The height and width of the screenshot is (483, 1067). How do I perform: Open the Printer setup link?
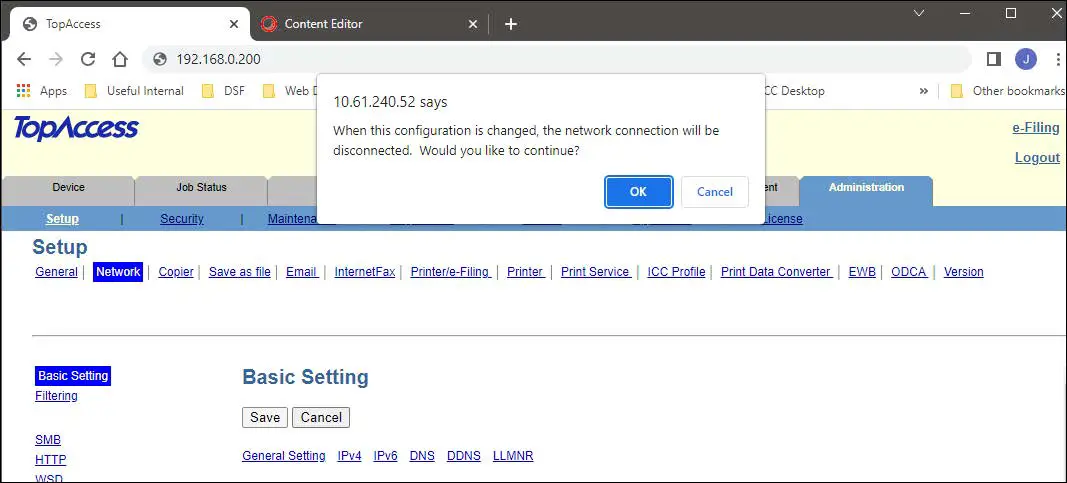tap(525, 271)
